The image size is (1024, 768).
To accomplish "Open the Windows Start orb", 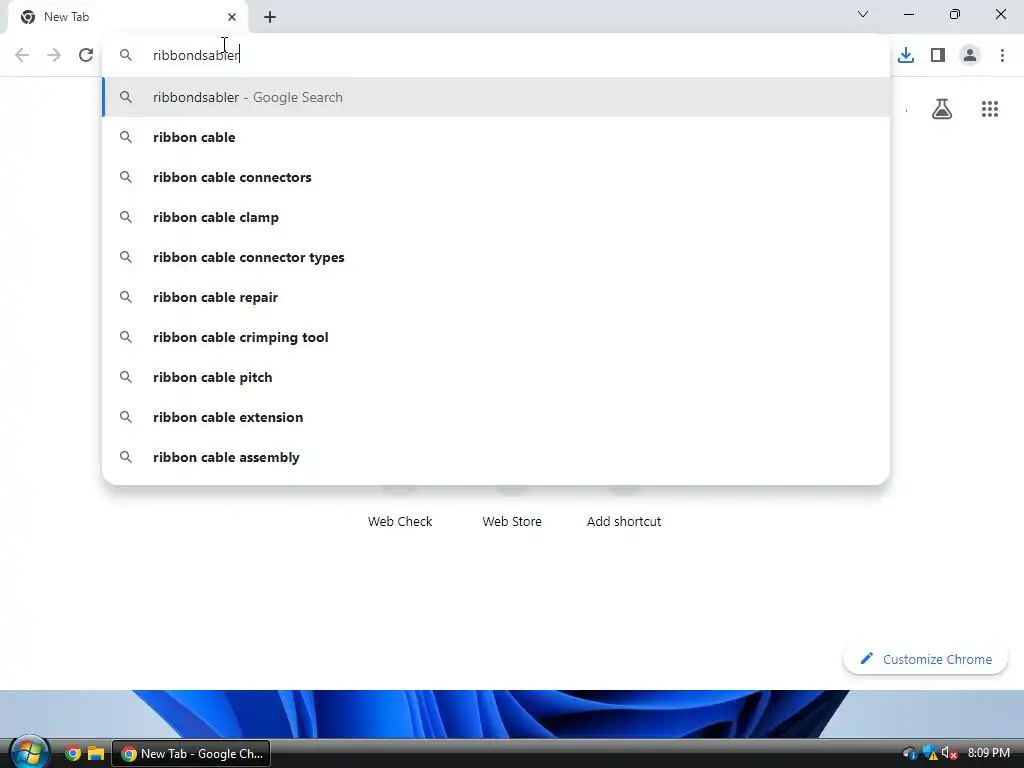I will (29, 753).
